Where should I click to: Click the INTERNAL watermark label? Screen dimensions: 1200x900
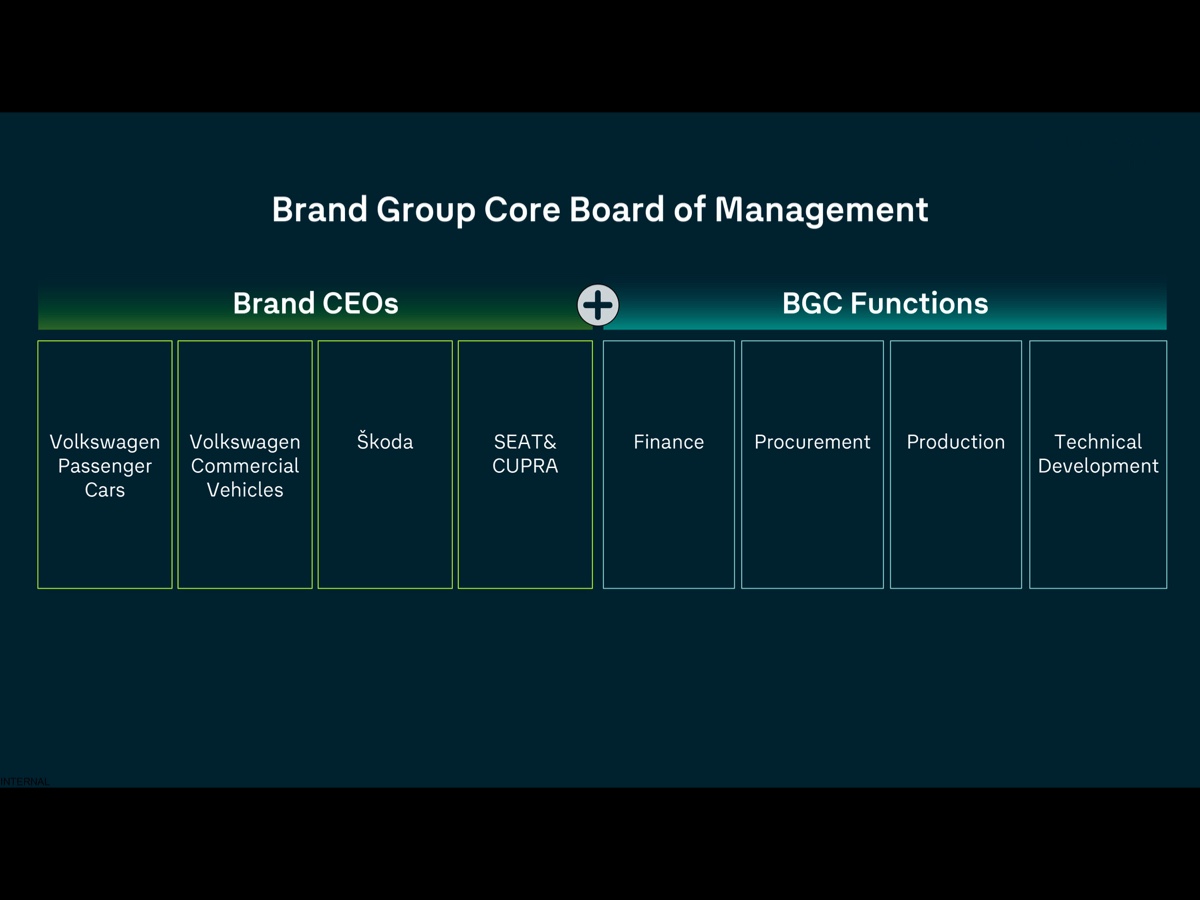coord(25,780)
